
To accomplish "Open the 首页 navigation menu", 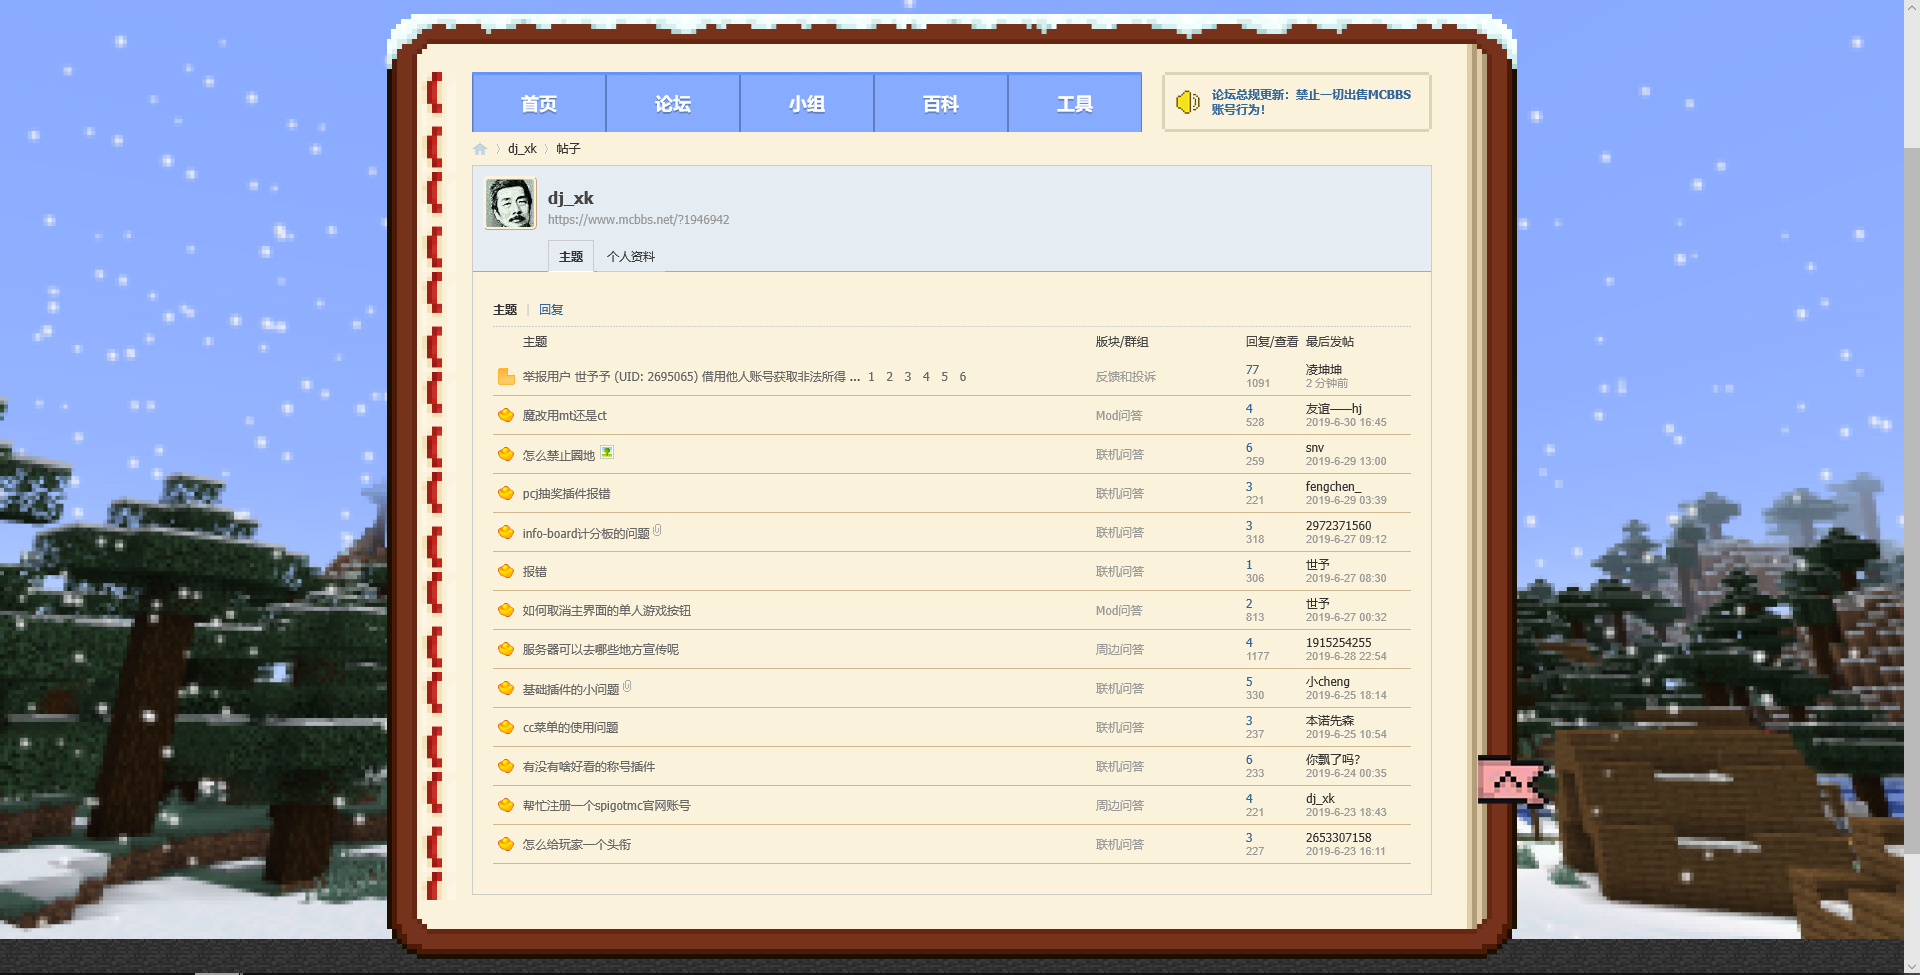I will [x=539, y=103].
